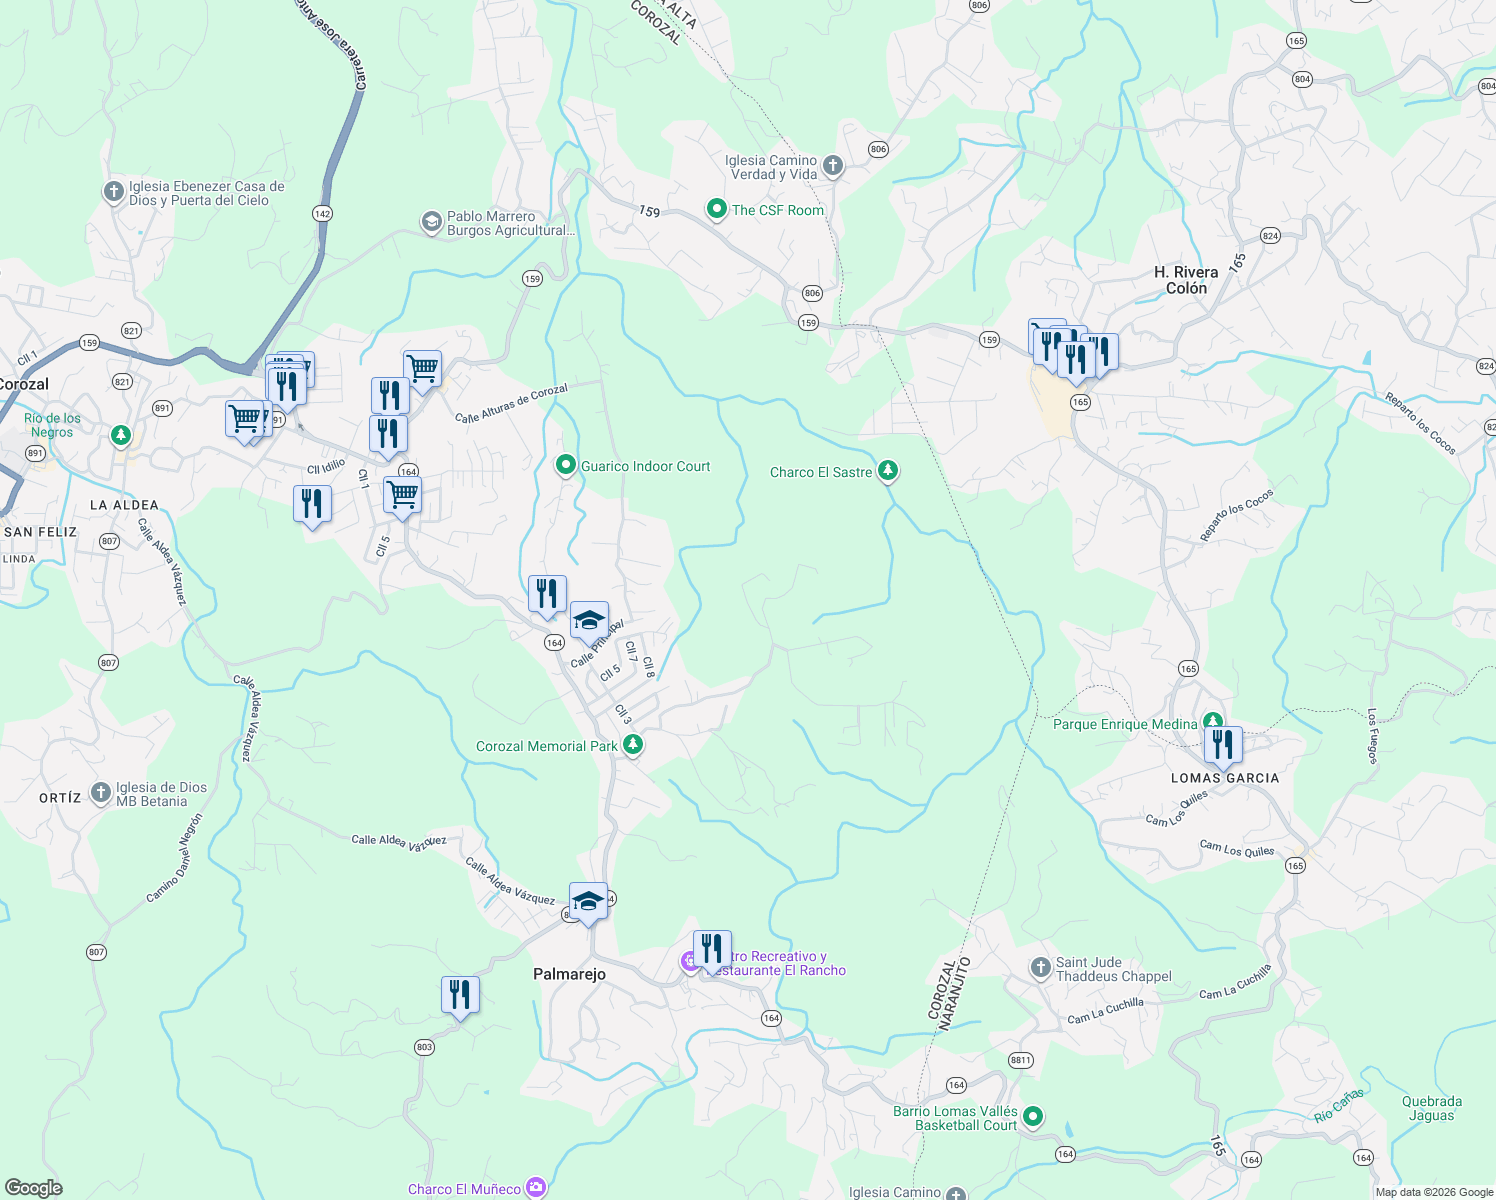Click the school marker on Calle Principal
The image size is (1496, 1200).
(x=589, y=624)
